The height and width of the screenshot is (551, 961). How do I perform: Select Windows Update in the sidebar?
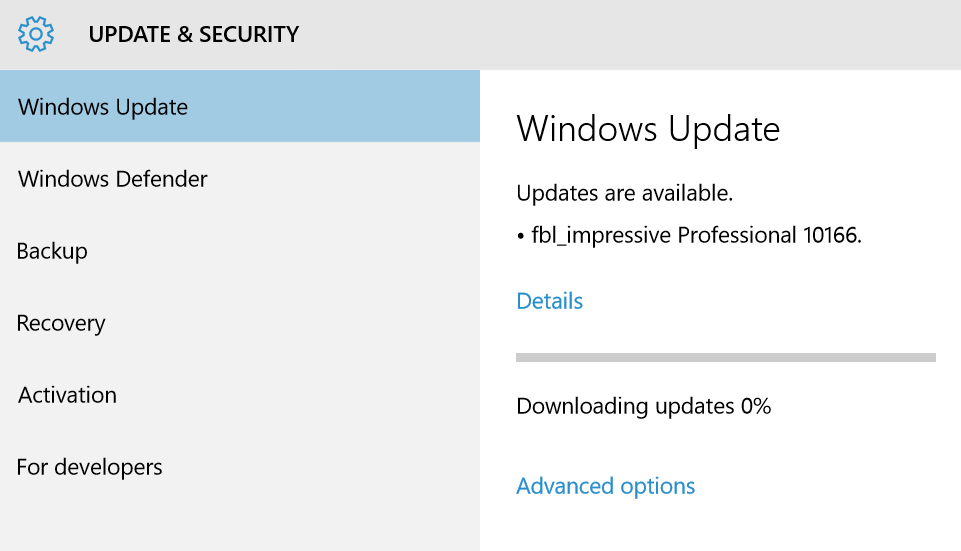pyautogui.click(x=103, y=107)
